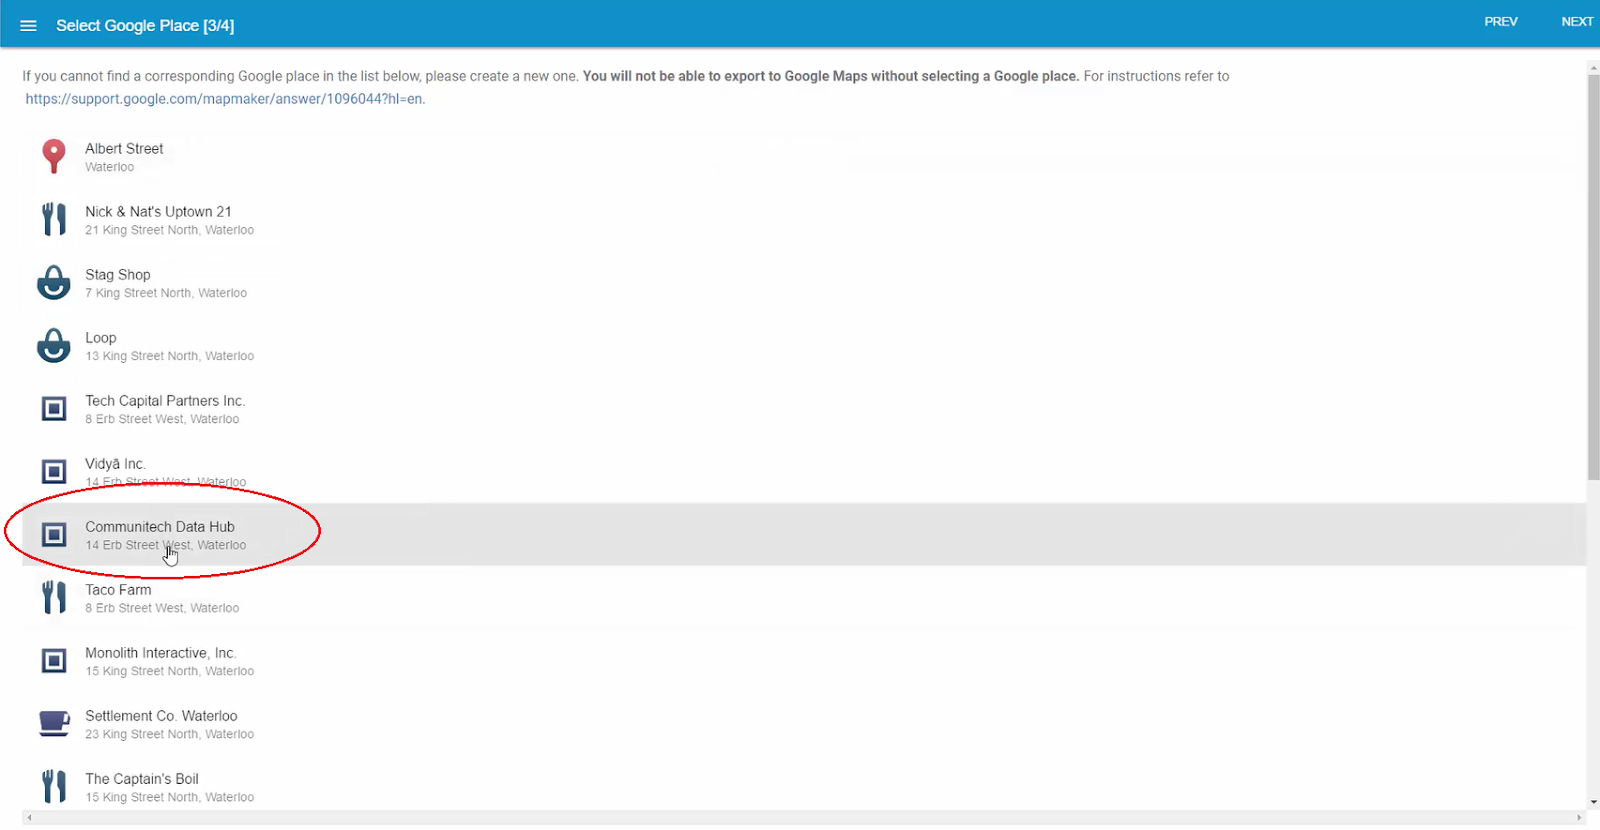Click the address 21 King Street North, Waterloo

(x=169, y=230)
